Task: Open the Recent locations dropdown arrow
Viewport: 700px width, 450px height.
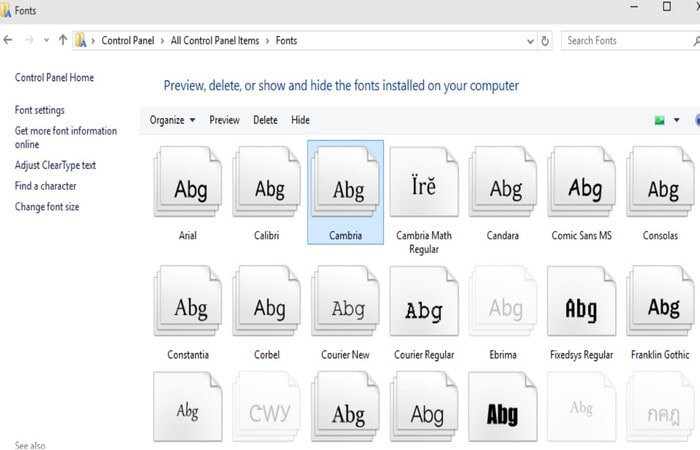Action: click(x=46, y=40)
